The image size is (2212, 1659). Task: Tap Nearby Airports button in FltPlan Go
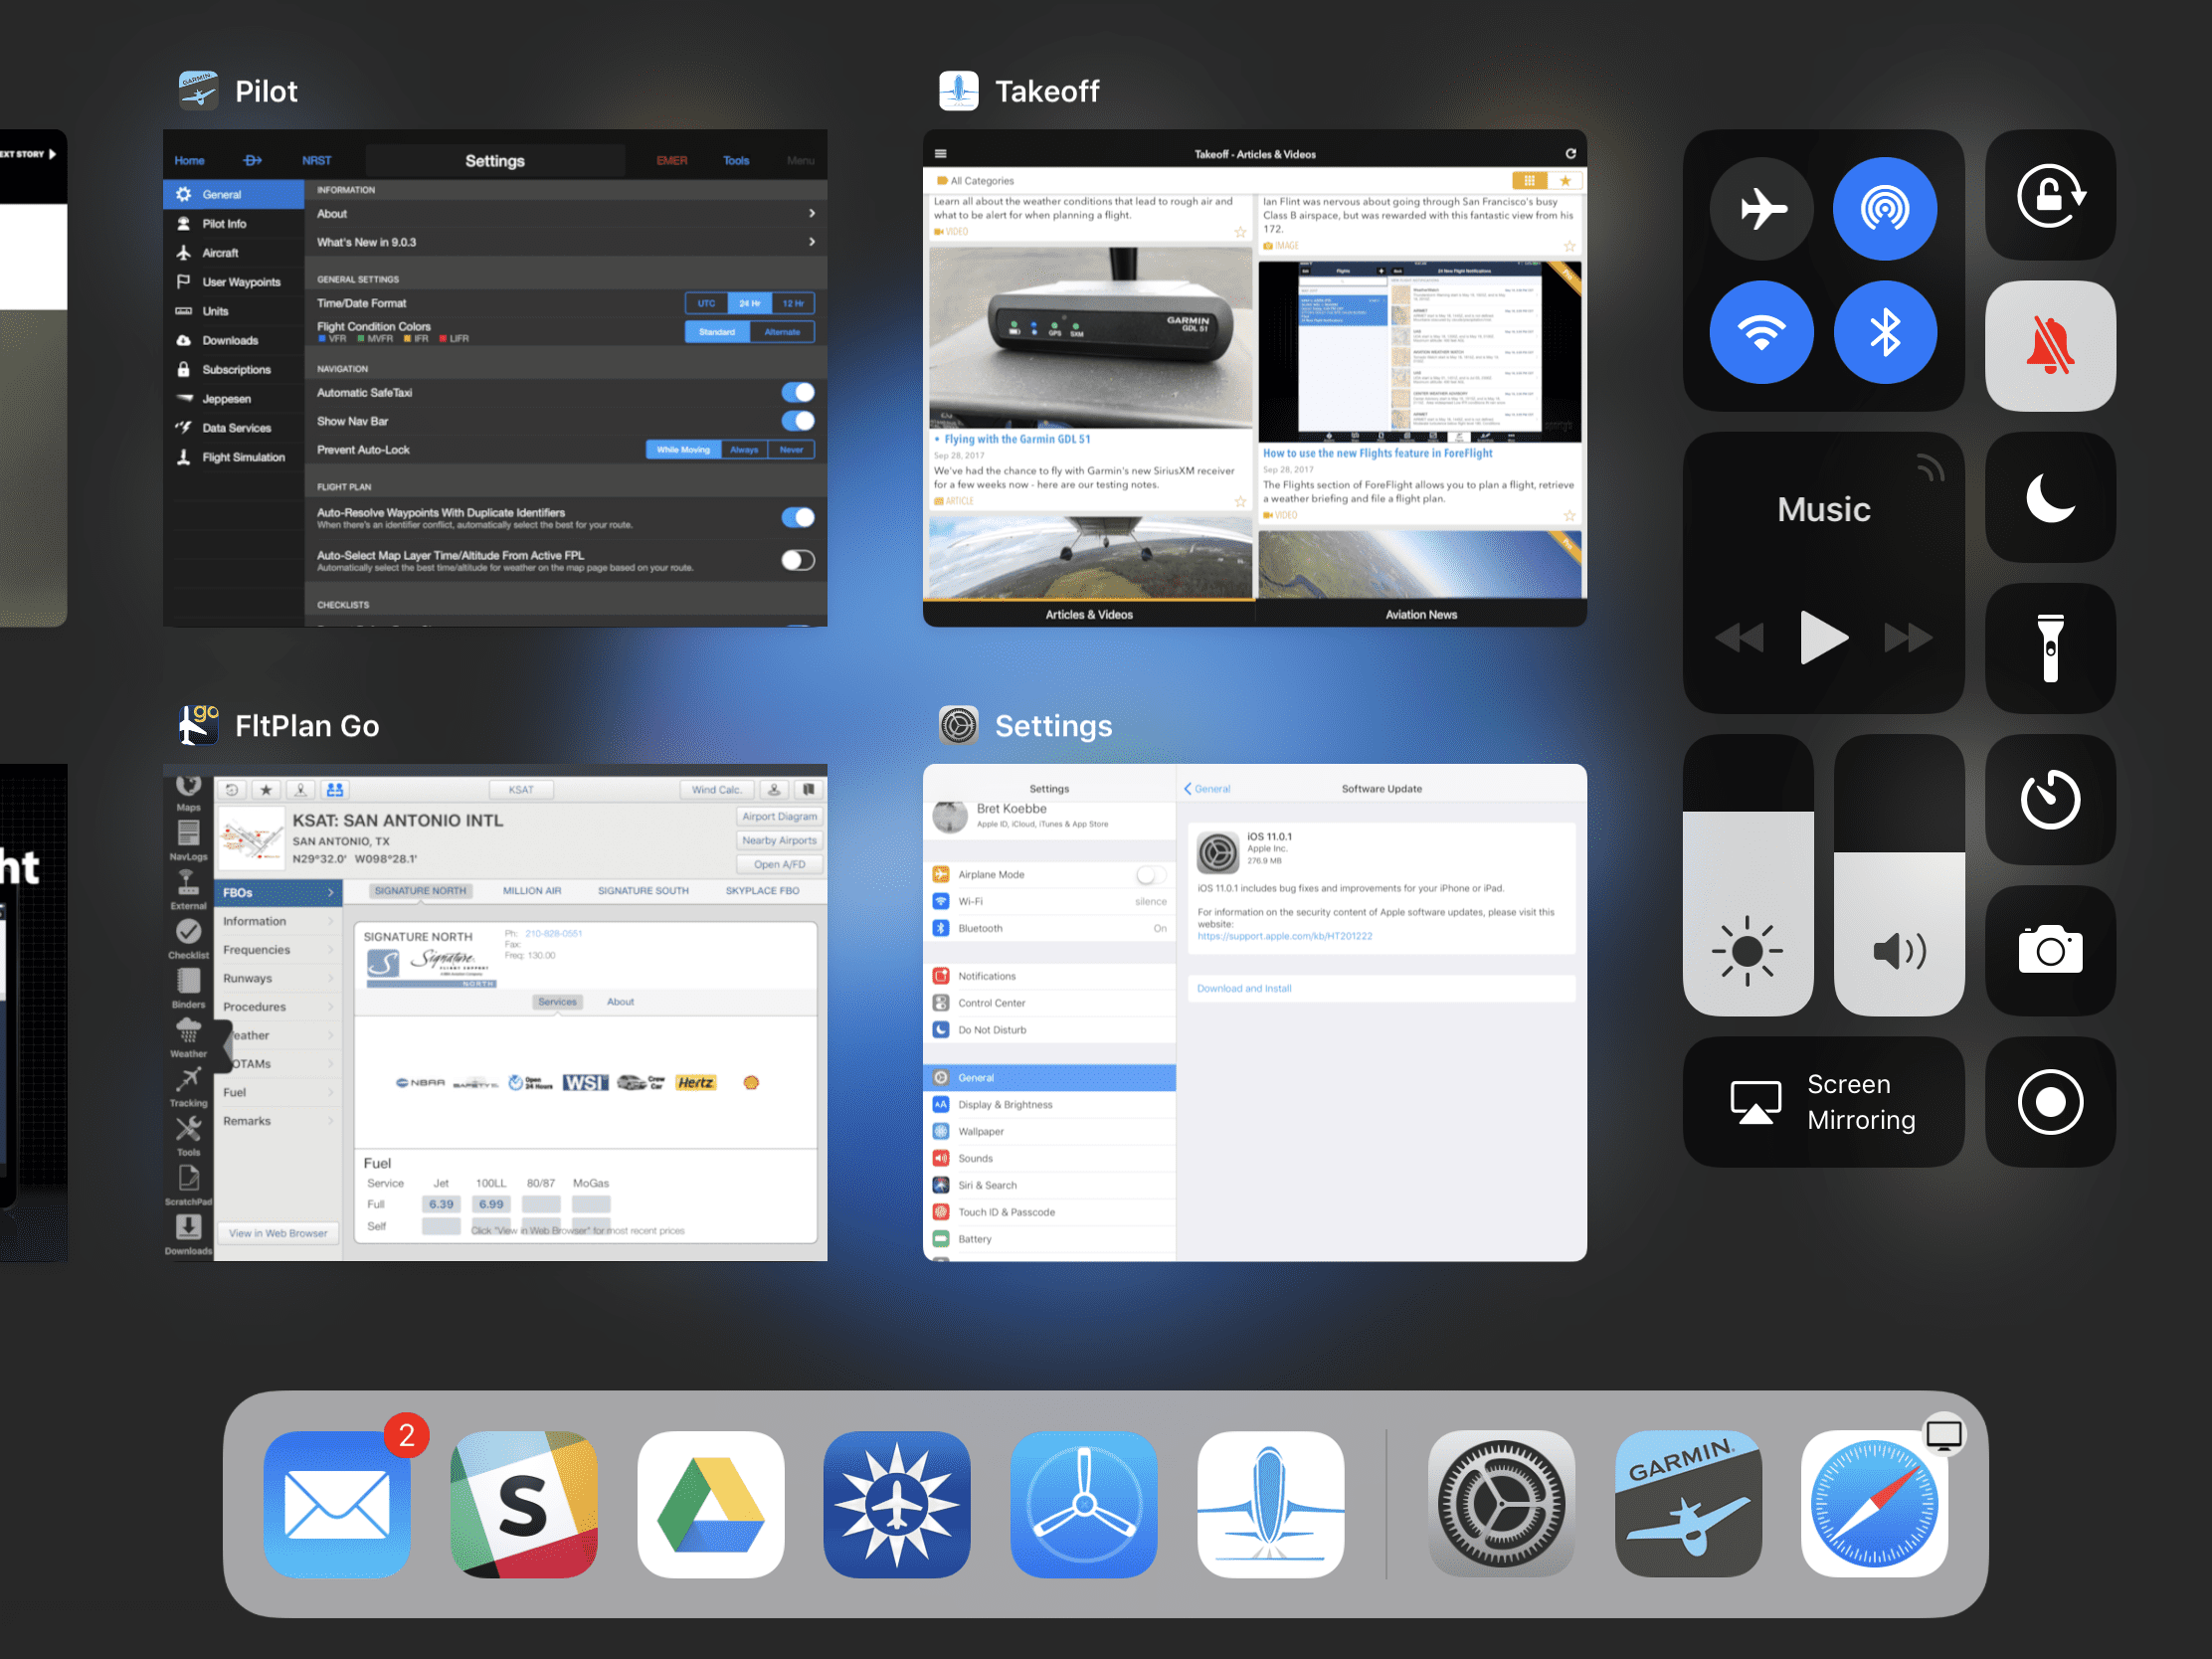tap(779, 840)
